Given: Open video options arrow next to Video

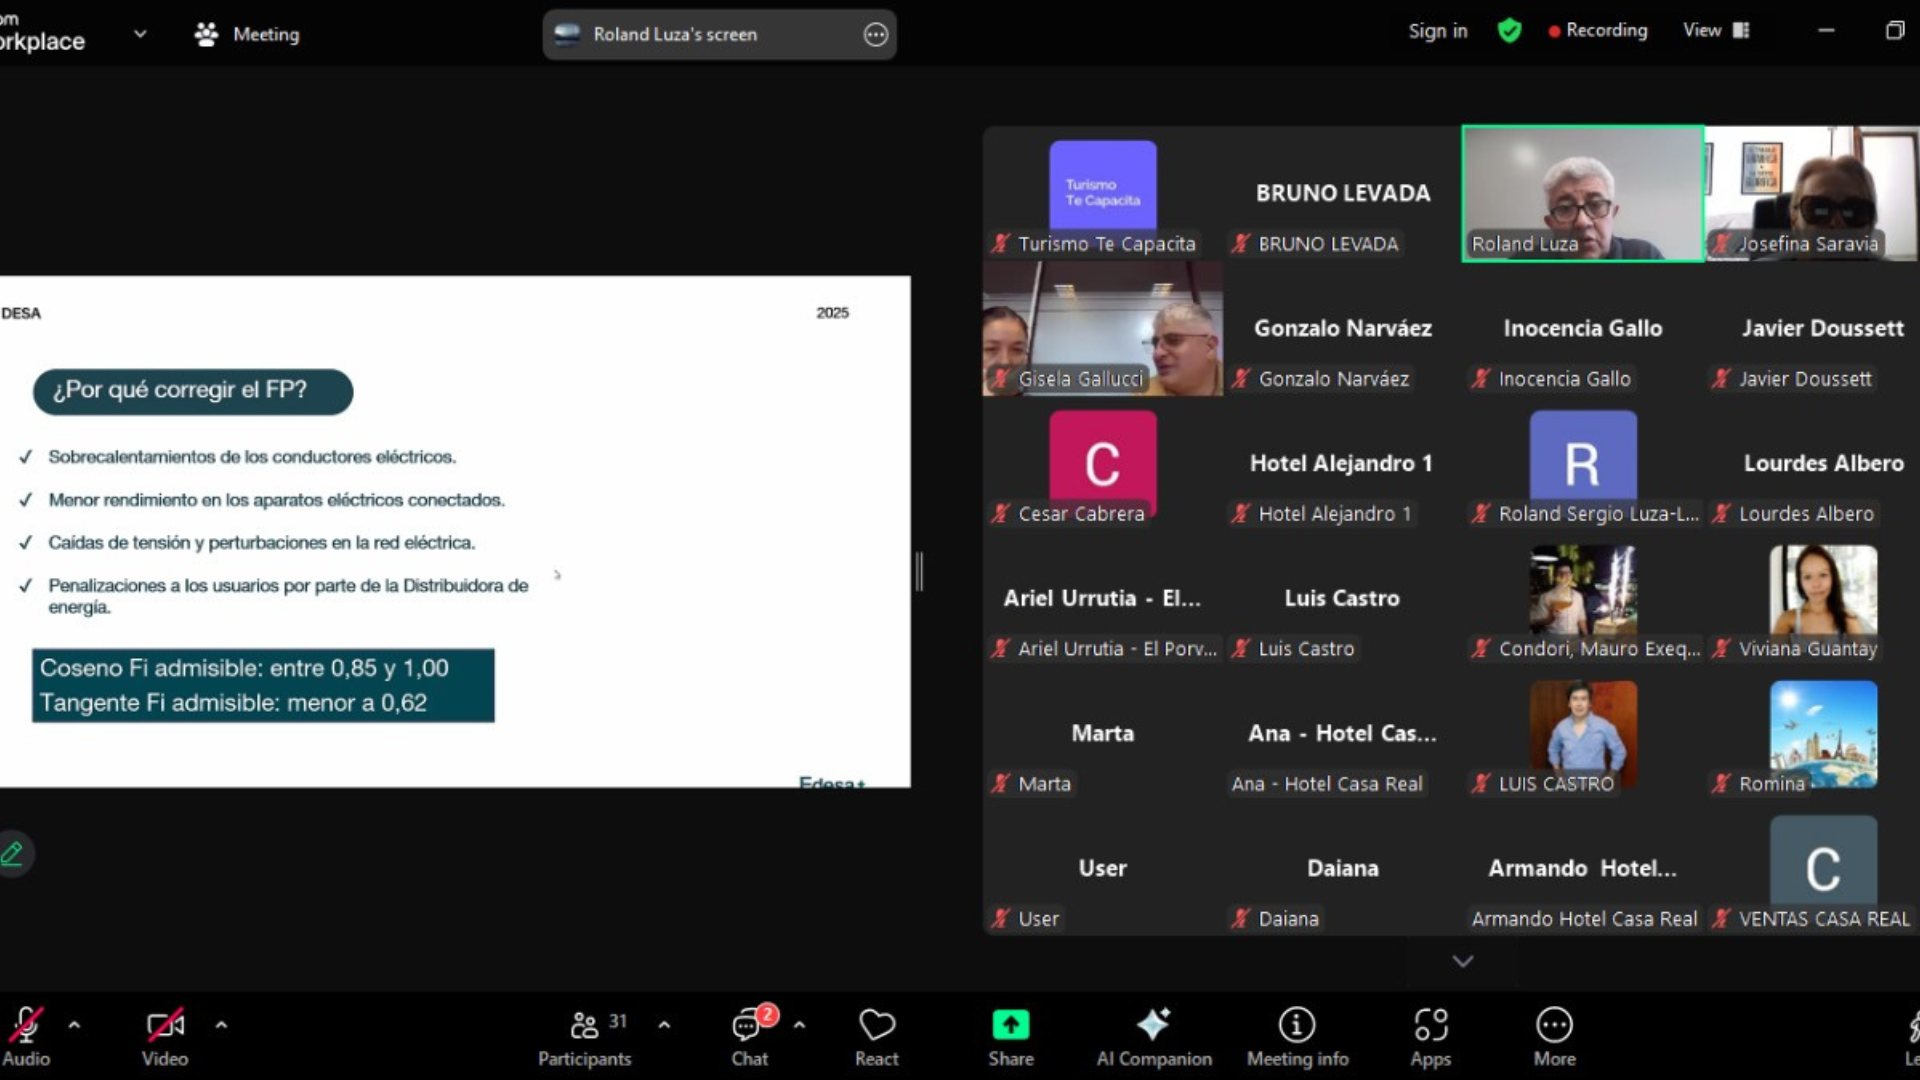Looking at the screenshot, I should pos(221,1025).
